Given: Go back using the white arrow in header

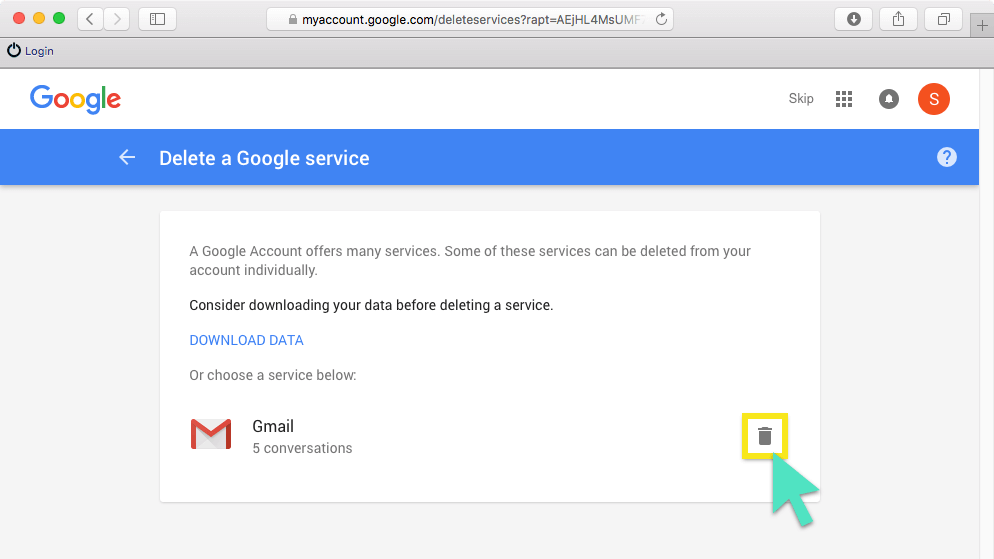Looking at the screenshot, I should click(127, 157).
